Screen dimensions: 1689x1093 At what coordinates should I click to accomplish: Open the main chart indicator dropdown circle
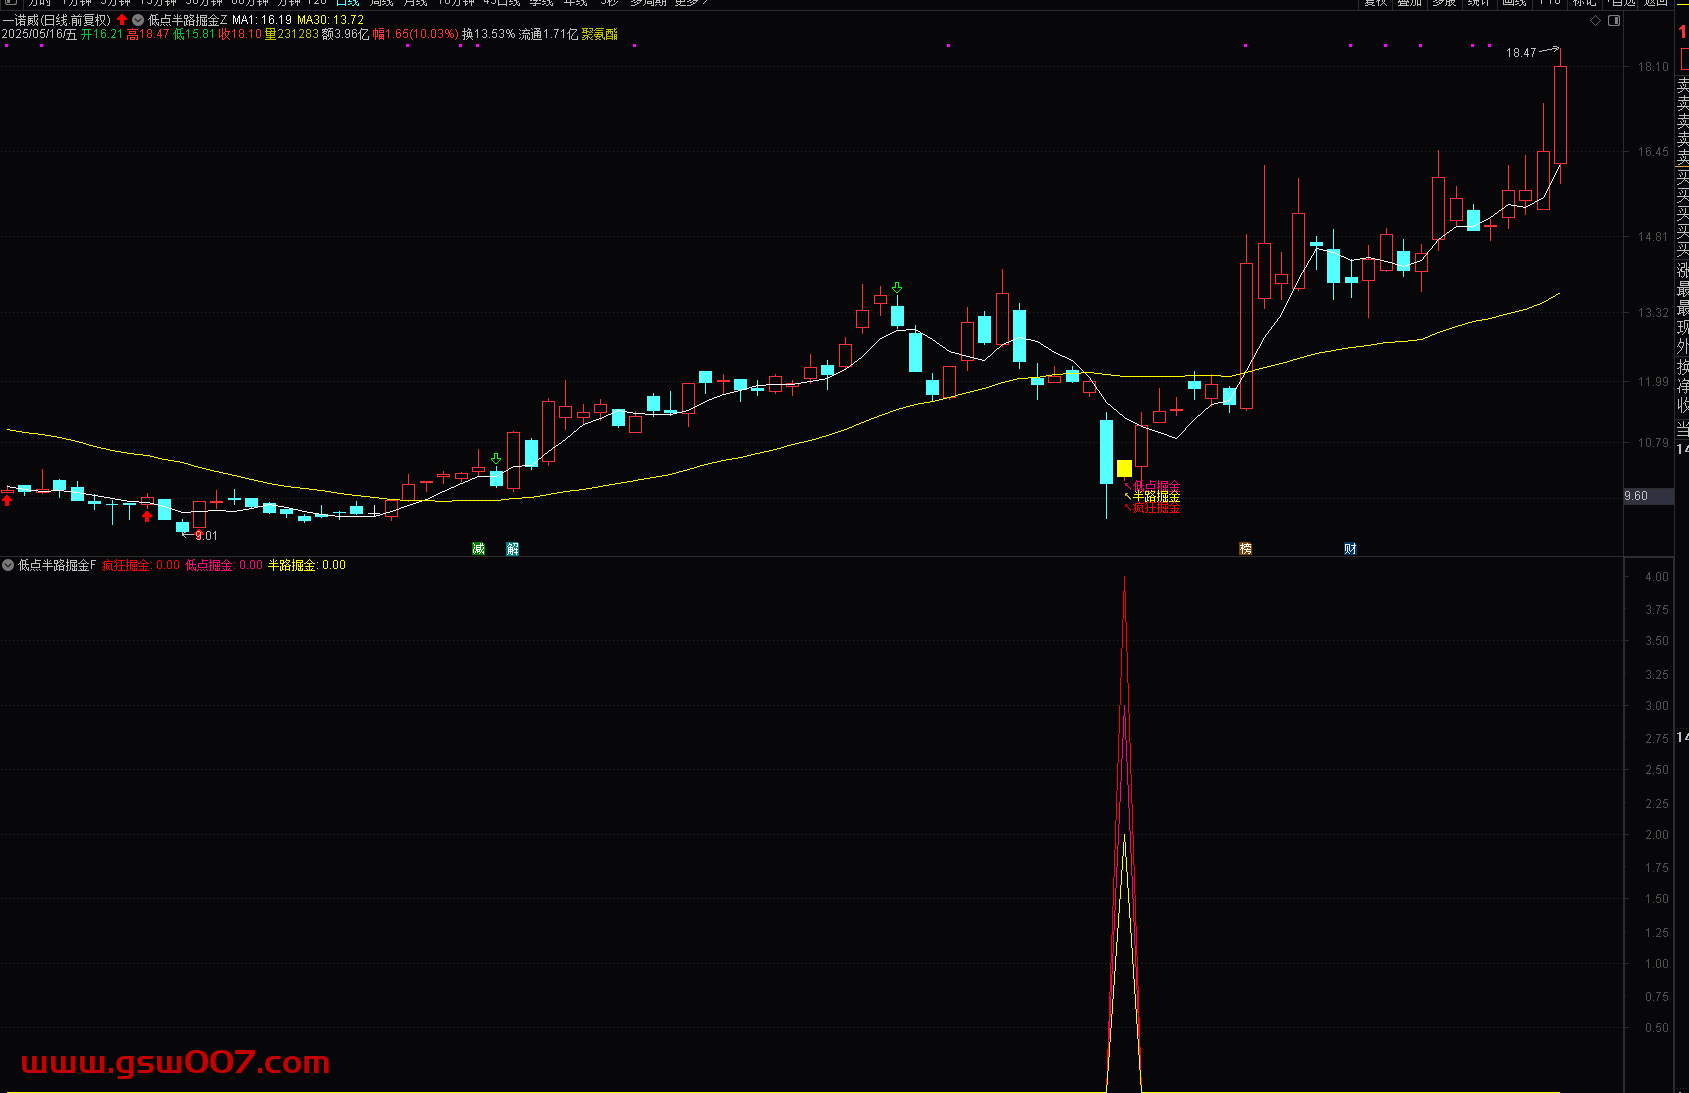click(138, 20)
